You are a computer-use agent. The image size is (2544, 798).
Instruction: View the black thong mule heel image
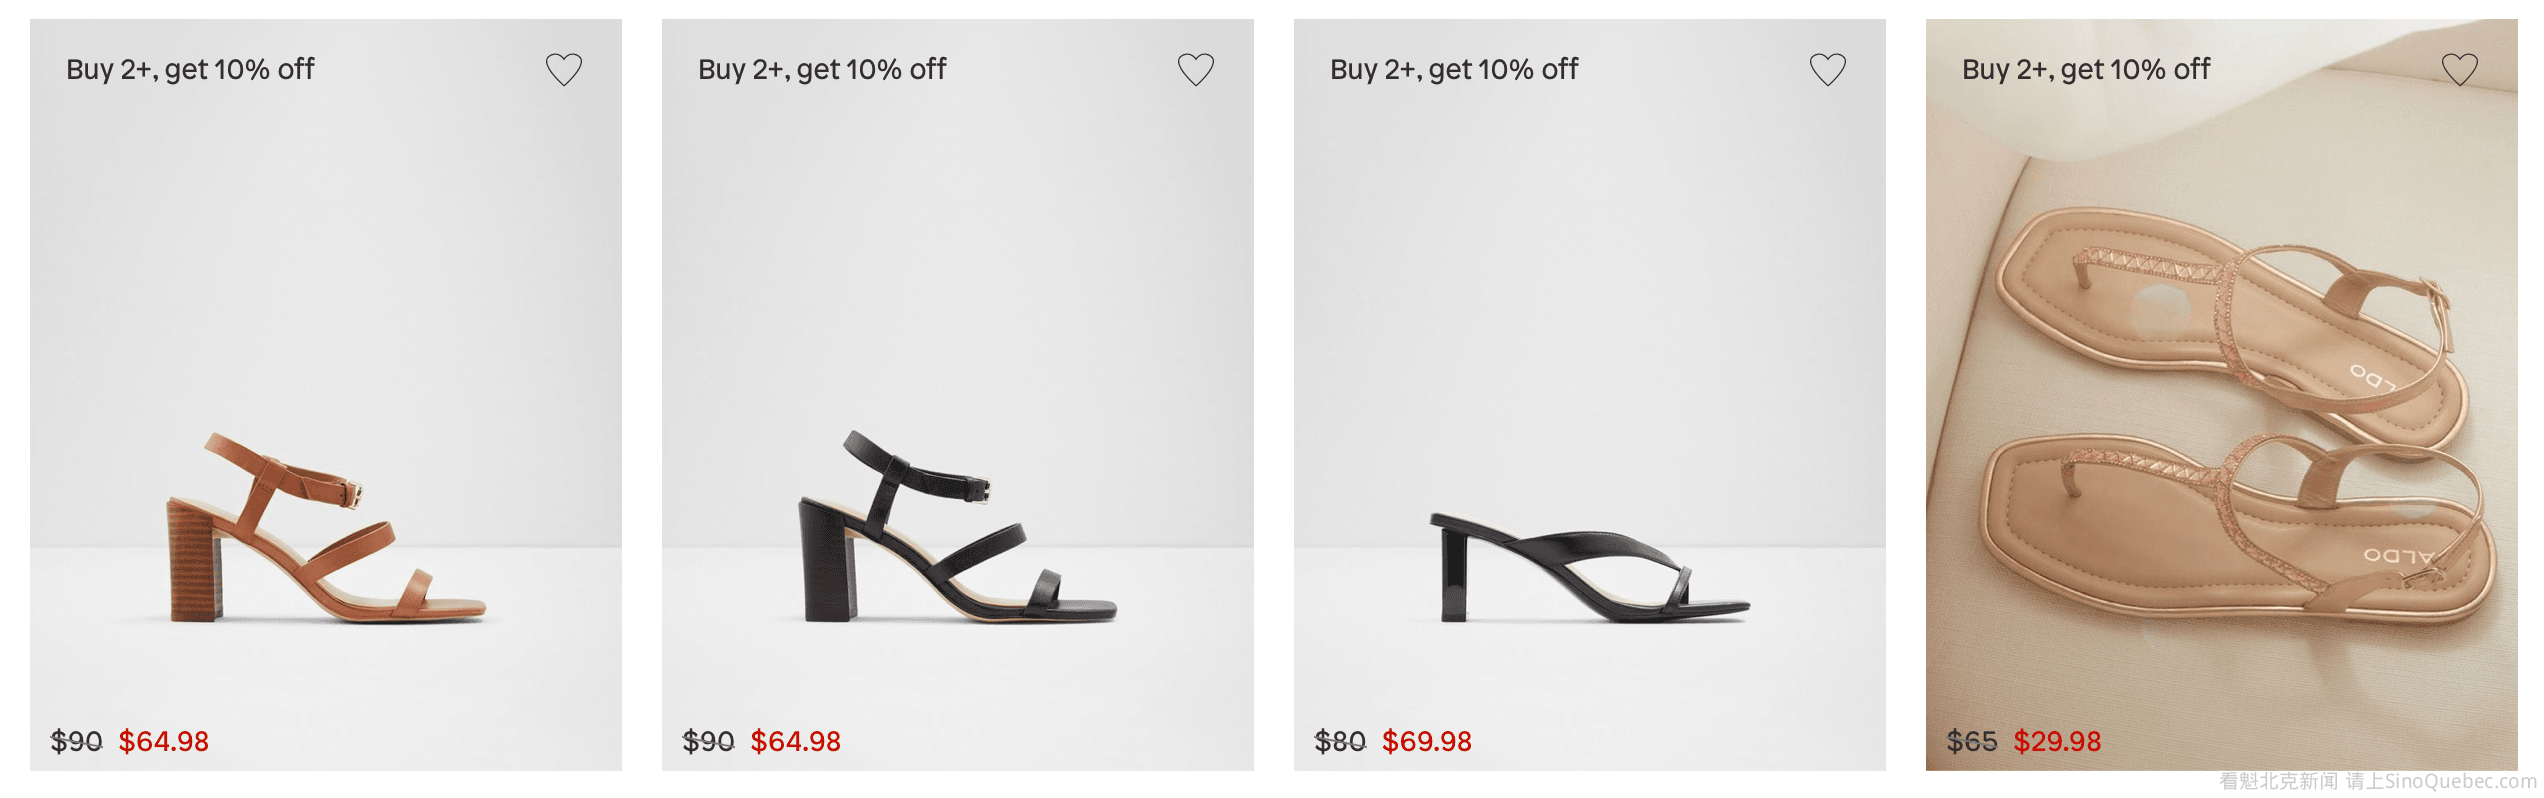(1589, 565)
